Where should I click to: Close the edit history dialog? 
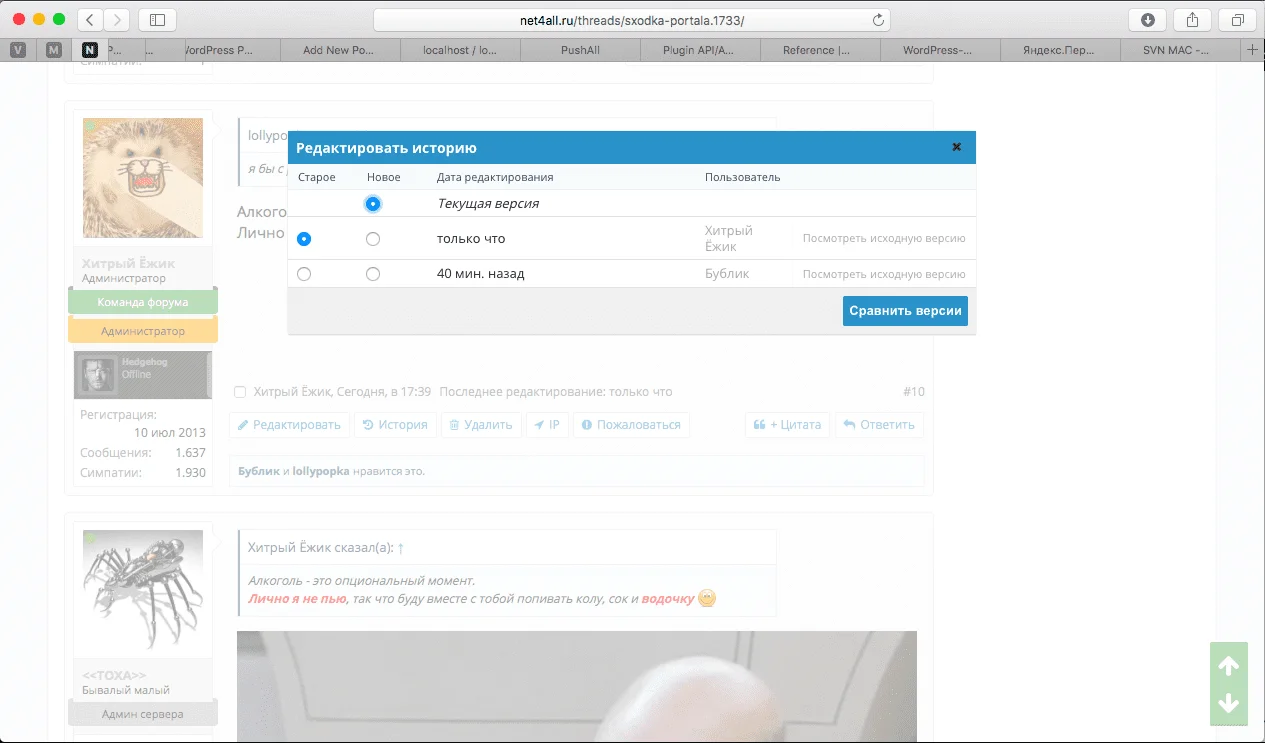pyautogui.click(x=956, y=147)
